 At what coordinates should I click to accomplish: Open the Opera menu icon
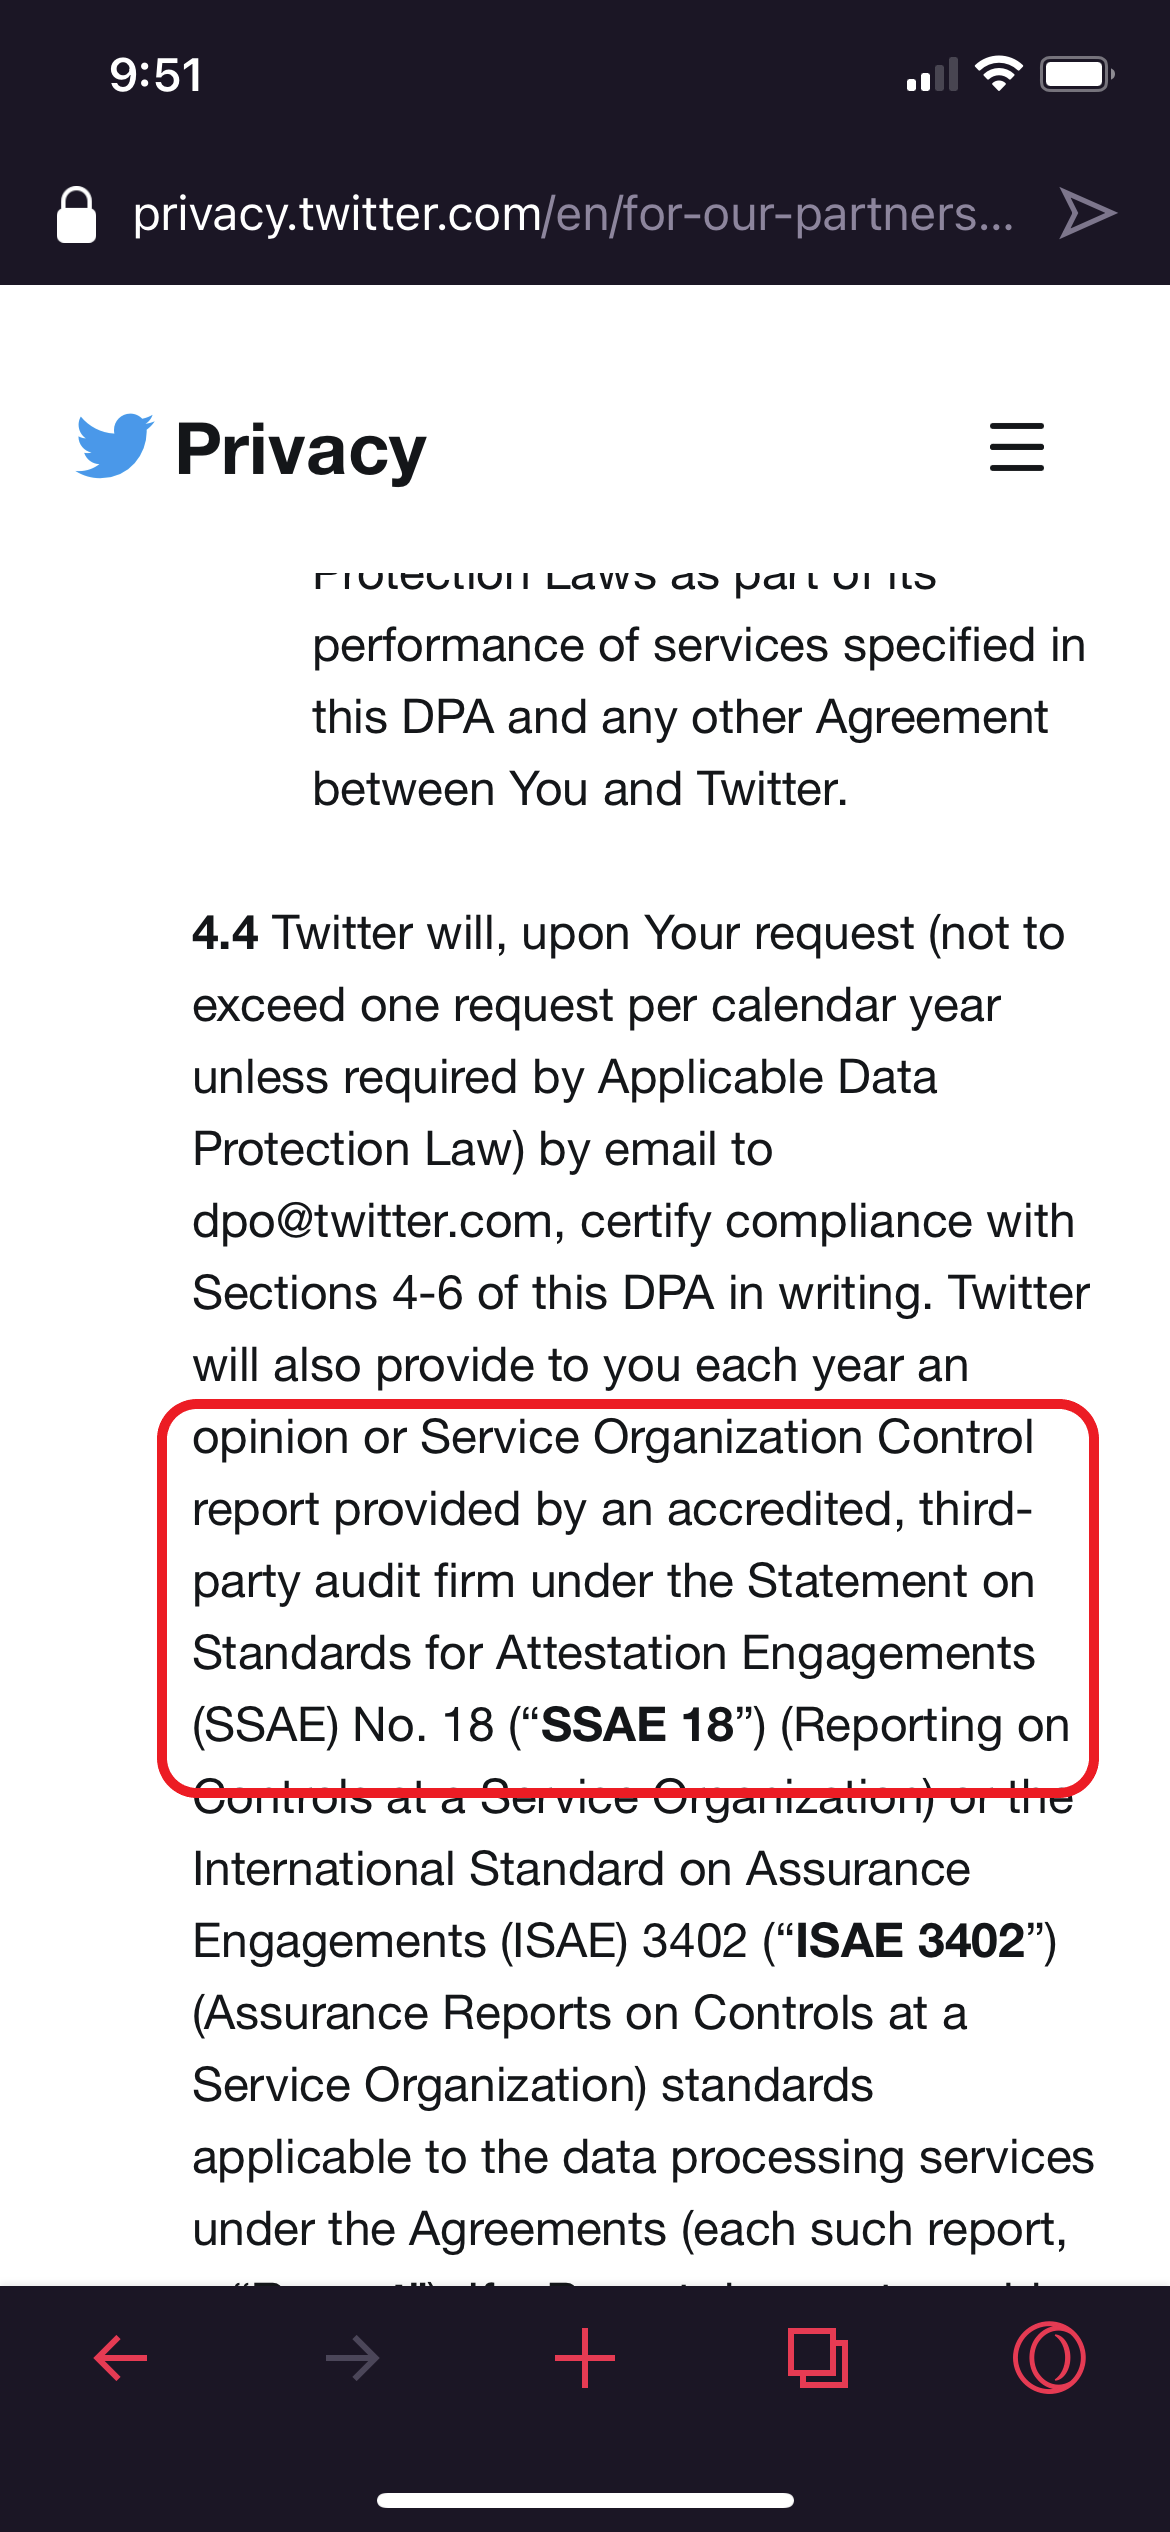coord(1049,2358)
